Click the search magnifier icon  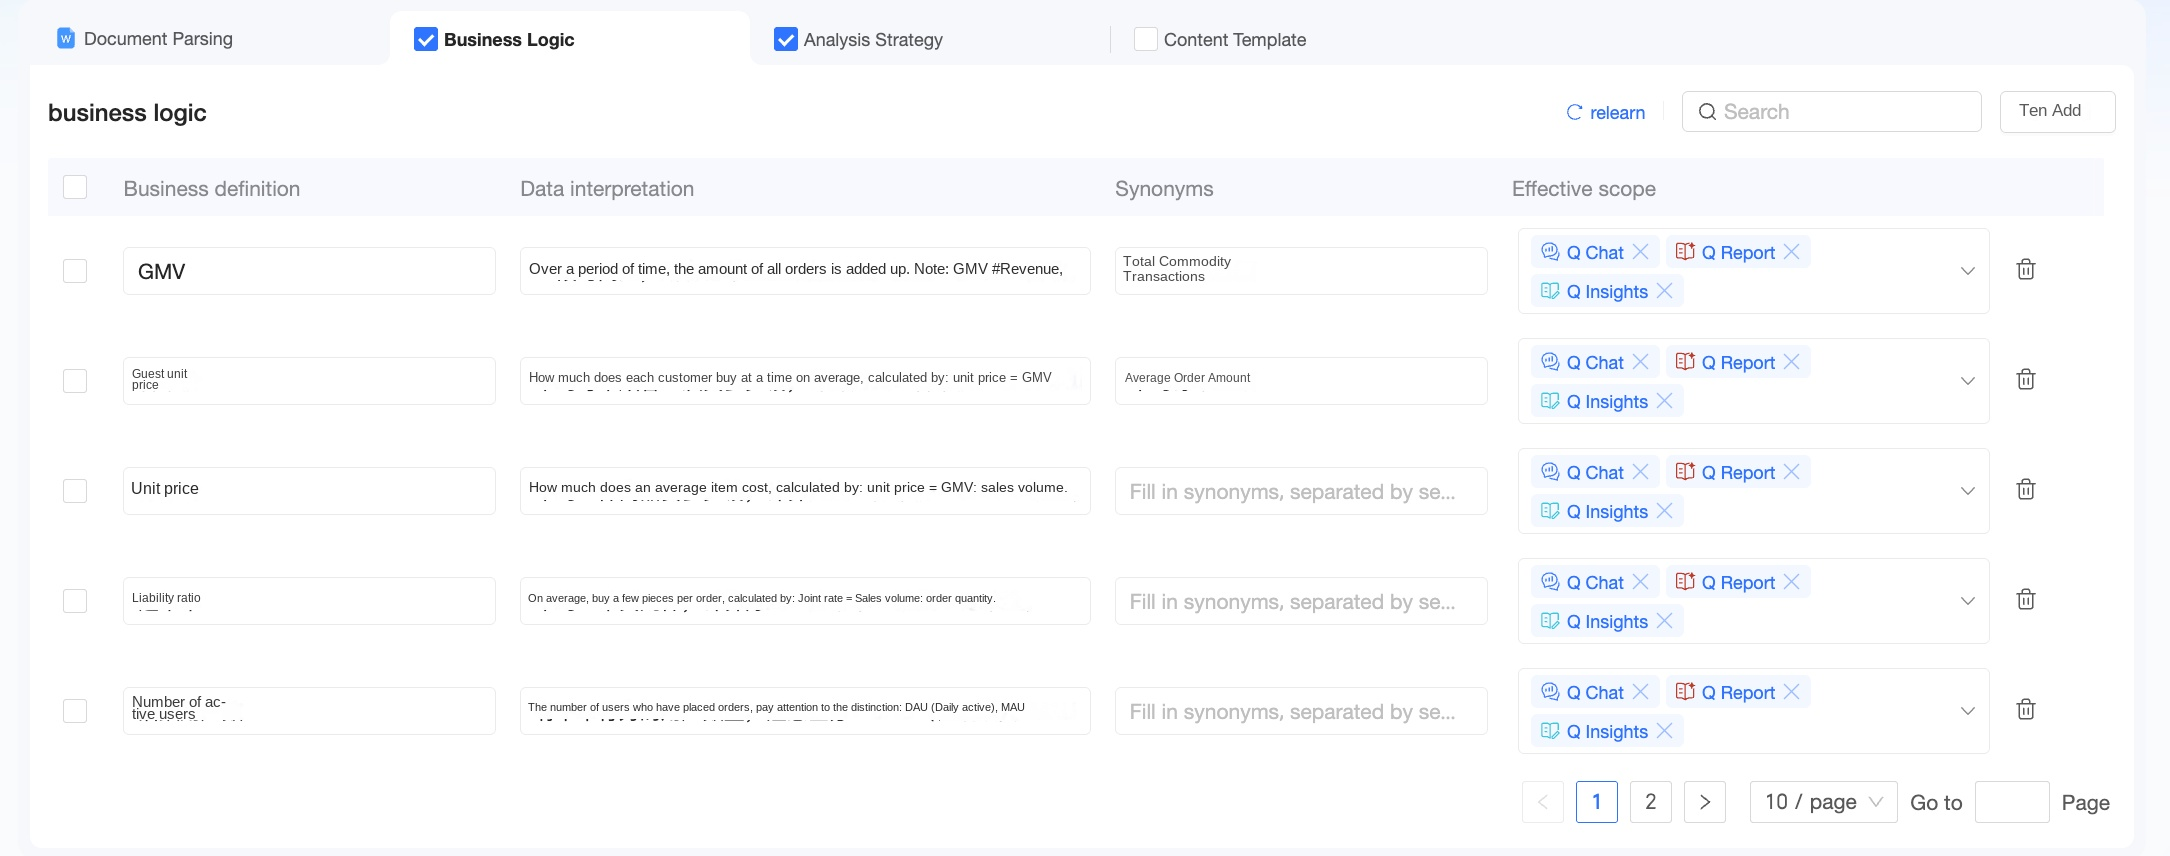pyautogui.click(x=1707, y=112)
